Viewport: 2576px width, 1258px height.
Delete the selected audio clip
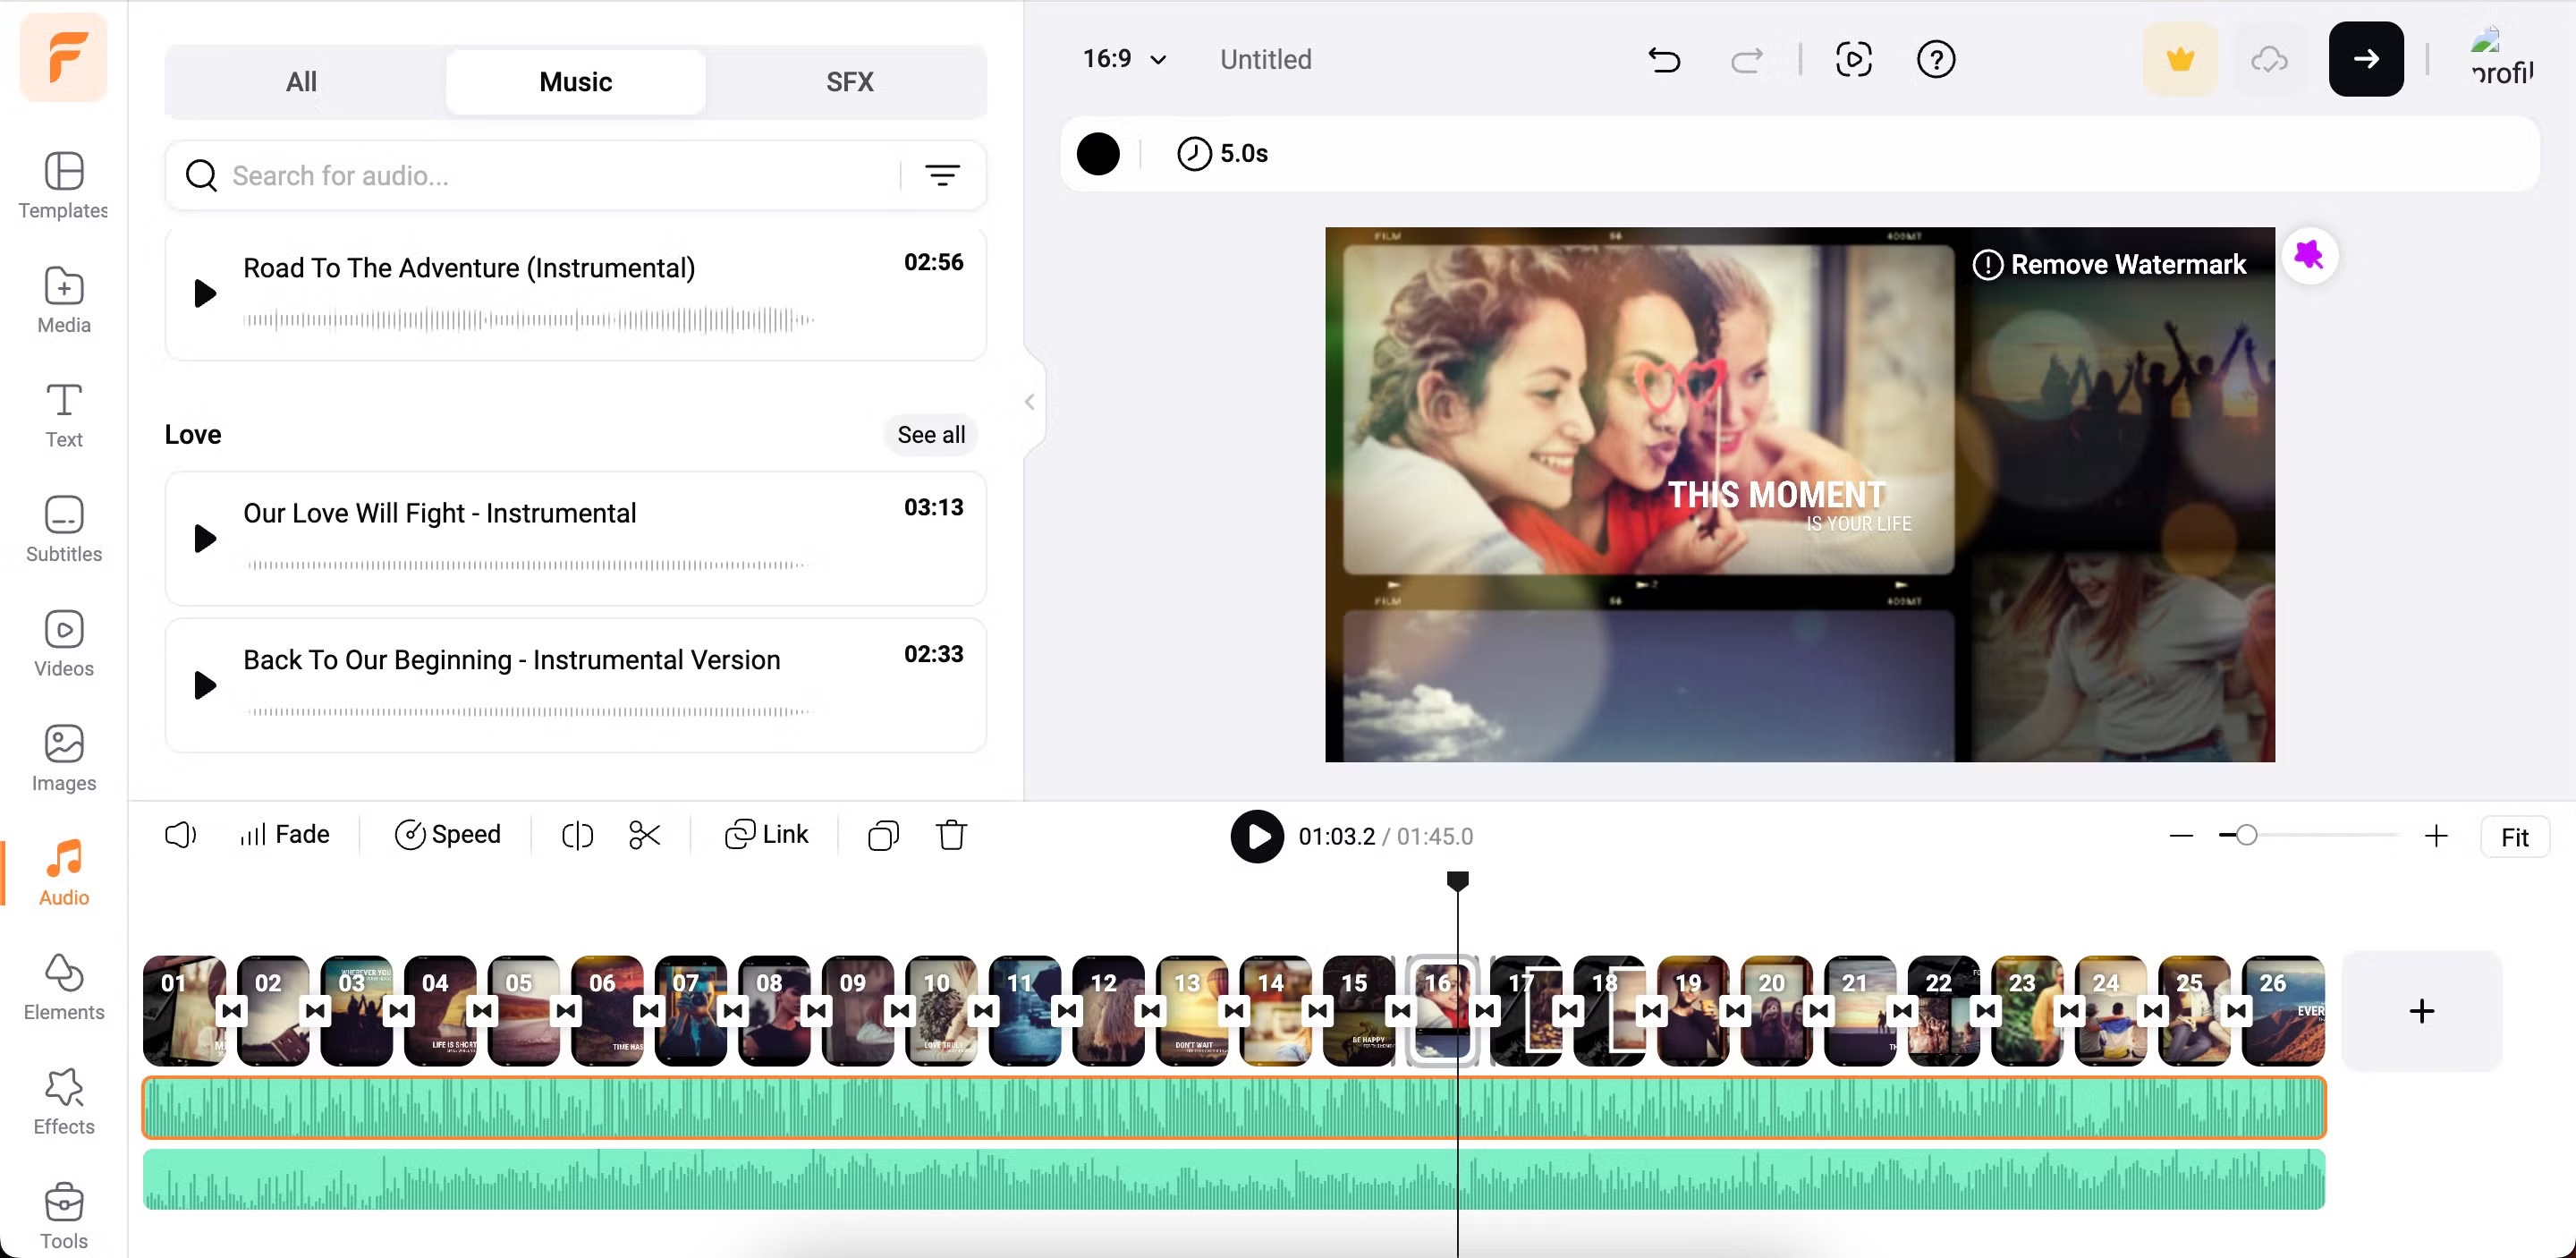[x=951, y=834]
